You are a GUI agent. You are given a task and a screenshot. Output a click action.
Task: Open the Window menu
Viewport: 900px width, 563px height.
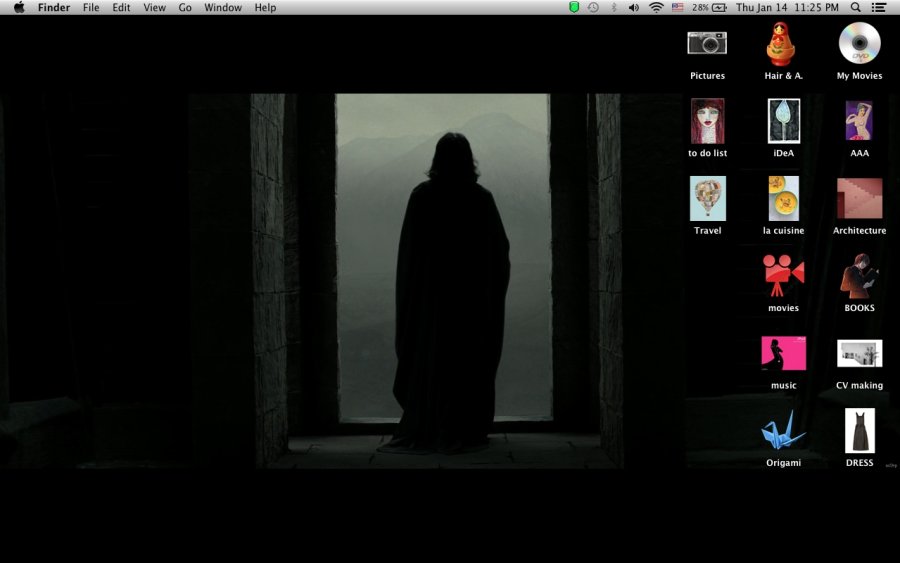pos(223,7)
